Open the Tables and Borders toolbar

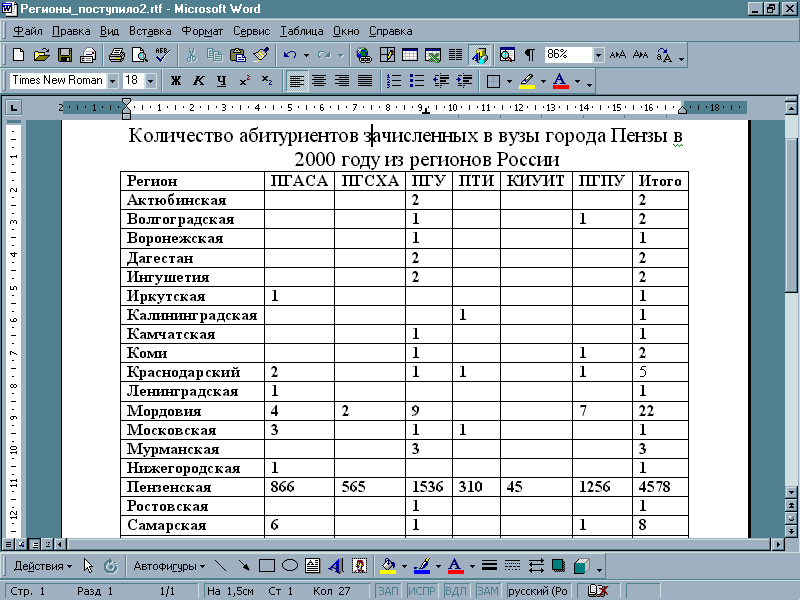pos(387,55)
